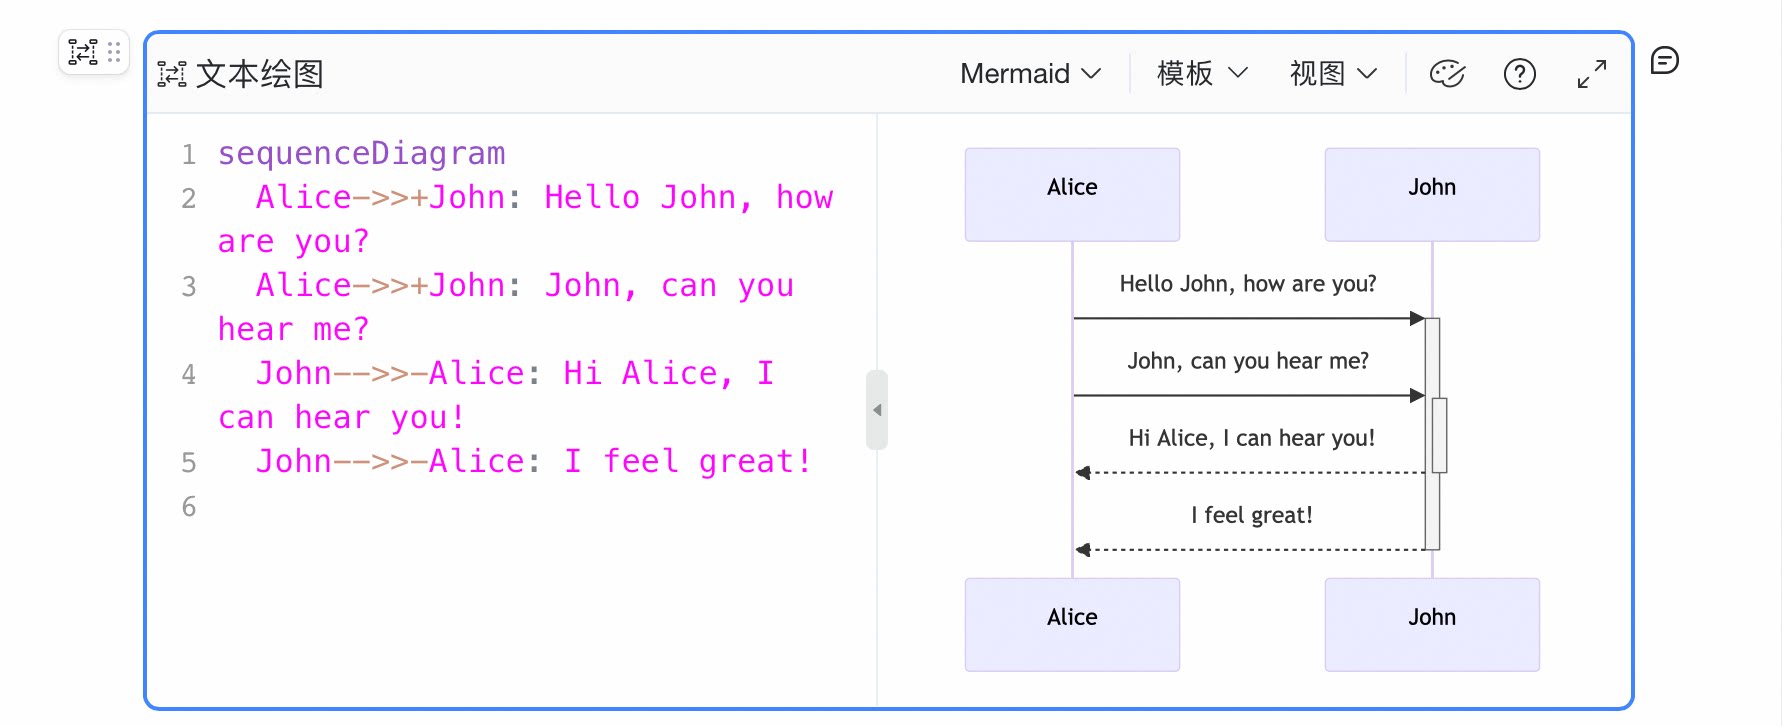Viewport: 1782px width, 726px height.
Task: Collapse the code editor panel arrow
Action: click(877, 410)
